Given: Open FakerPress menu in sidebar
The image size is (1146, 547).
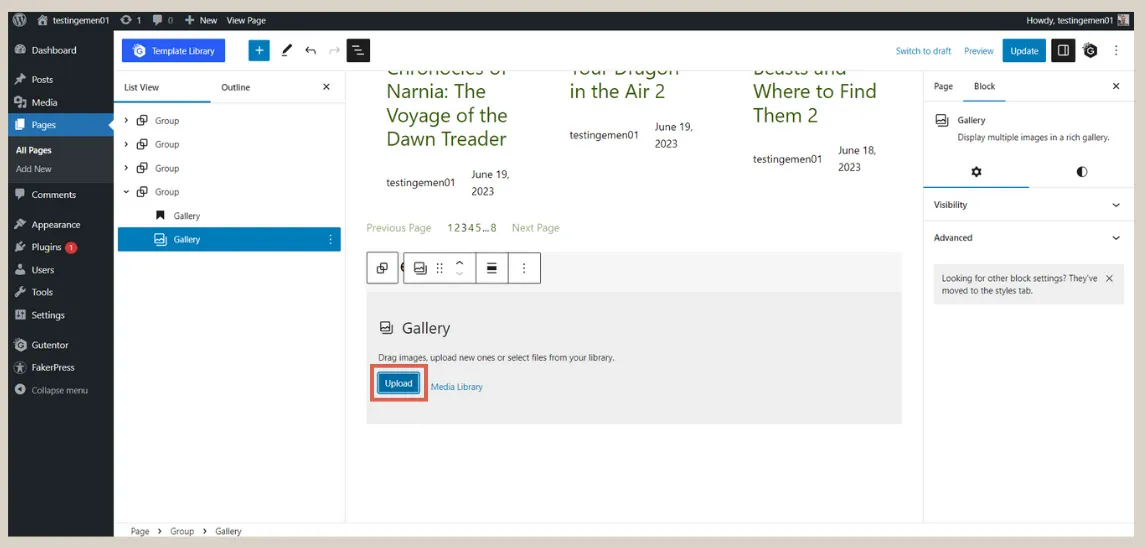Looking at the screenshot, I should pos(61,367).
